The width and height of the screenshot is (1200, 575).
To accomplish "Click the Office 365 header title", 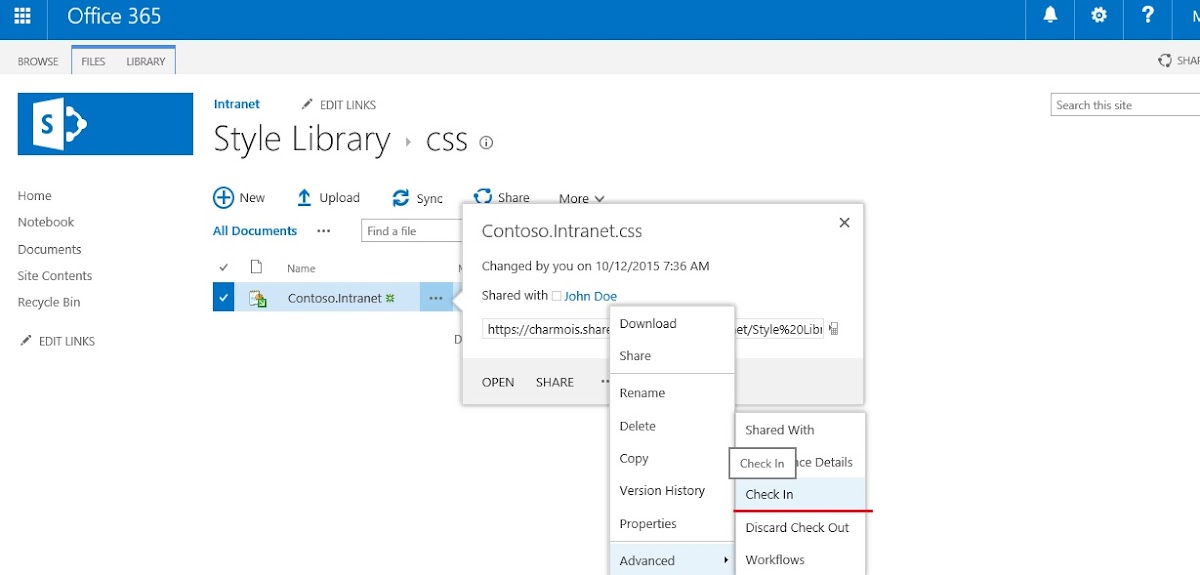I will coord(114,16).
